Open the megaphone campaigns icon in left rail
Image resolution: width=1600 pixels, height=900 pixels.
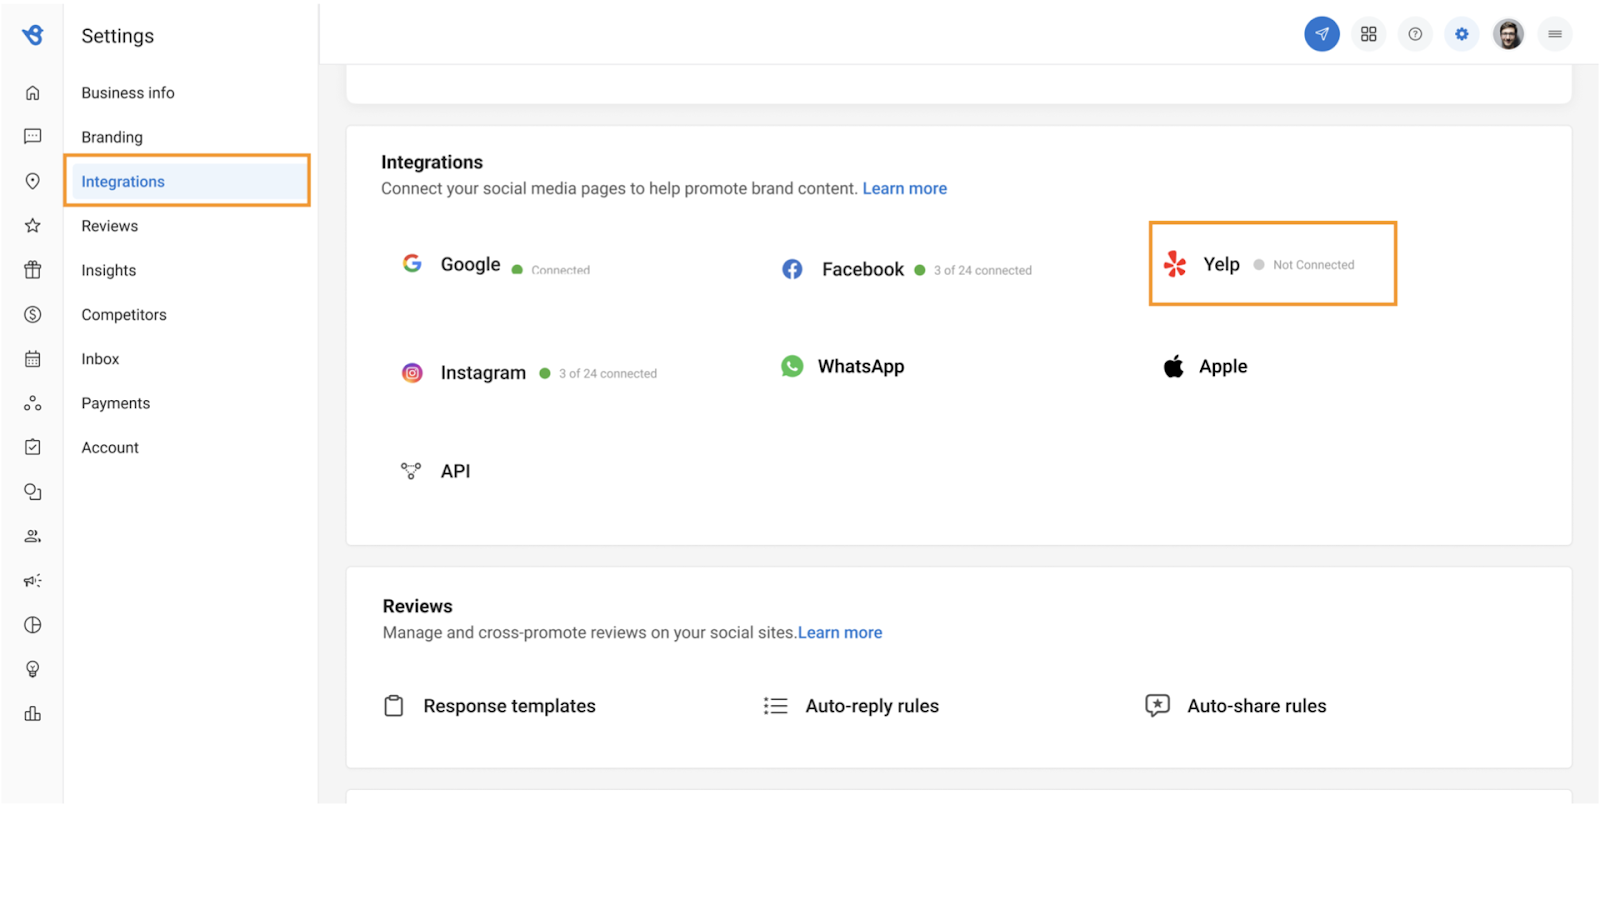(33, 581)
